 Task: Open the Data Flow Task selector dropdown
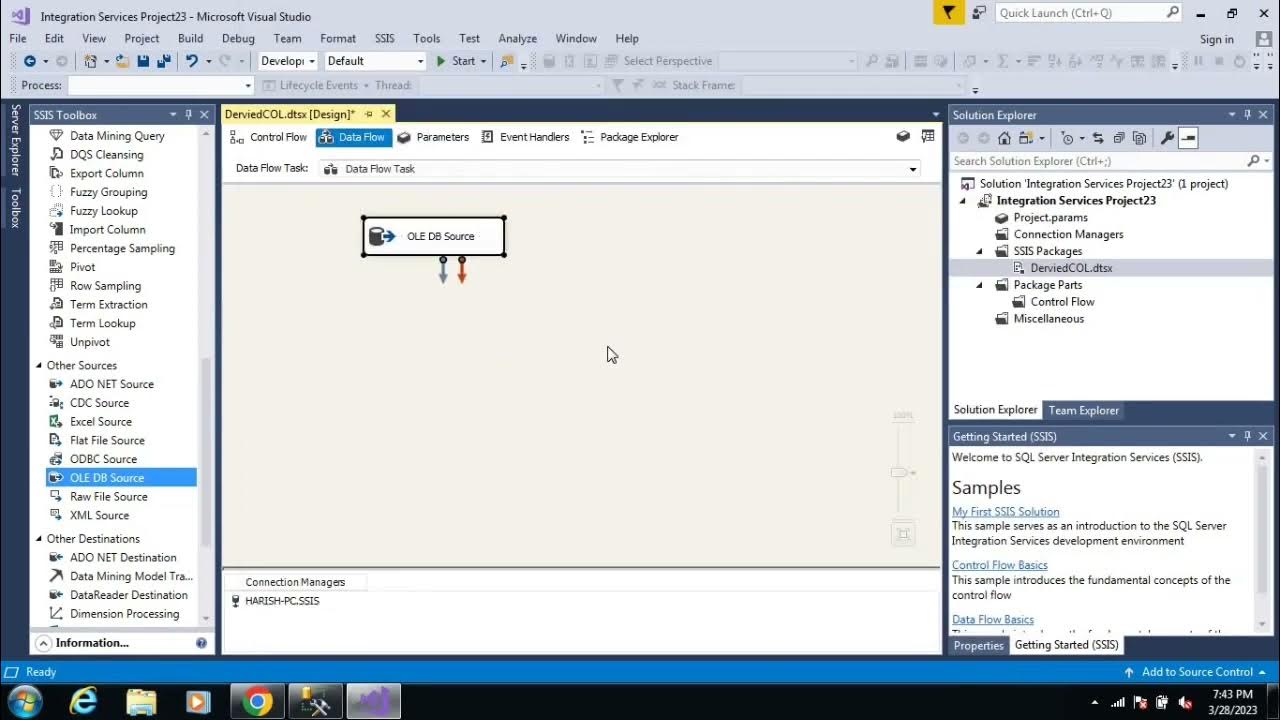tap(620, 169)
